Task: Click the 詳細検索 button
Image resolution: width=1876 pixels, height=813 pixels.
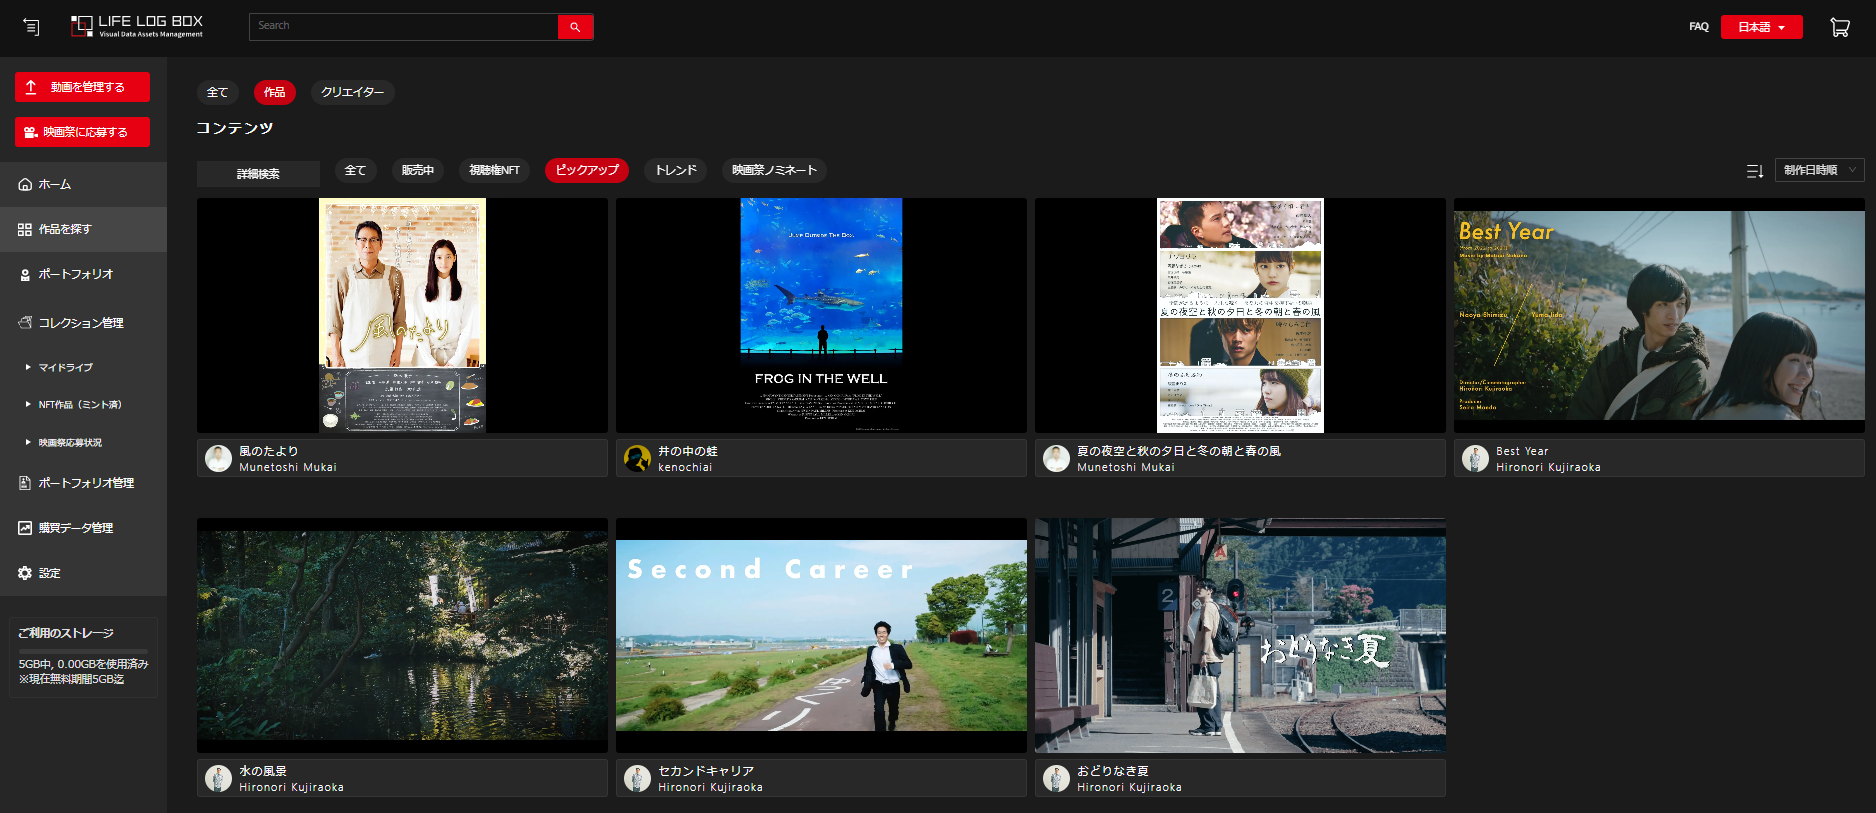Action: (x=258, y=174)
